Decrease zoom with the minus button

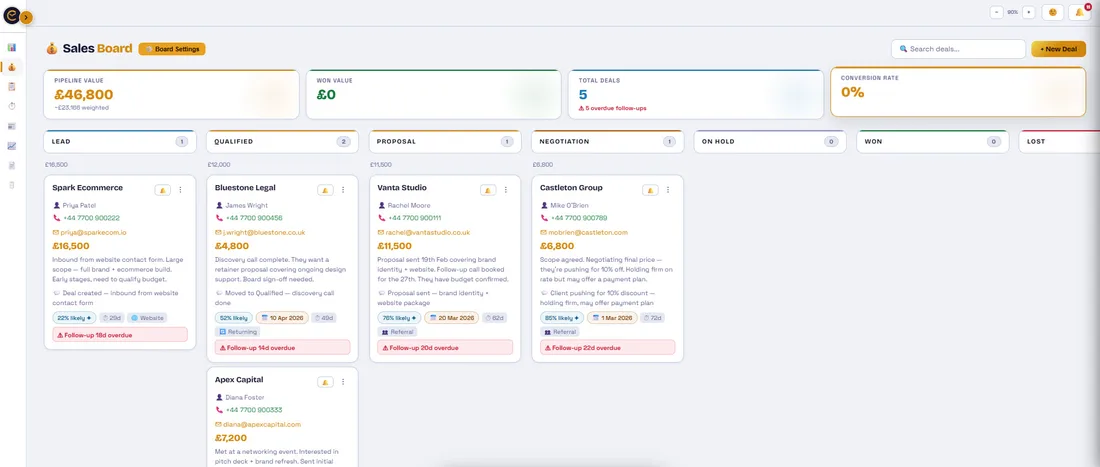coord(996,12)
